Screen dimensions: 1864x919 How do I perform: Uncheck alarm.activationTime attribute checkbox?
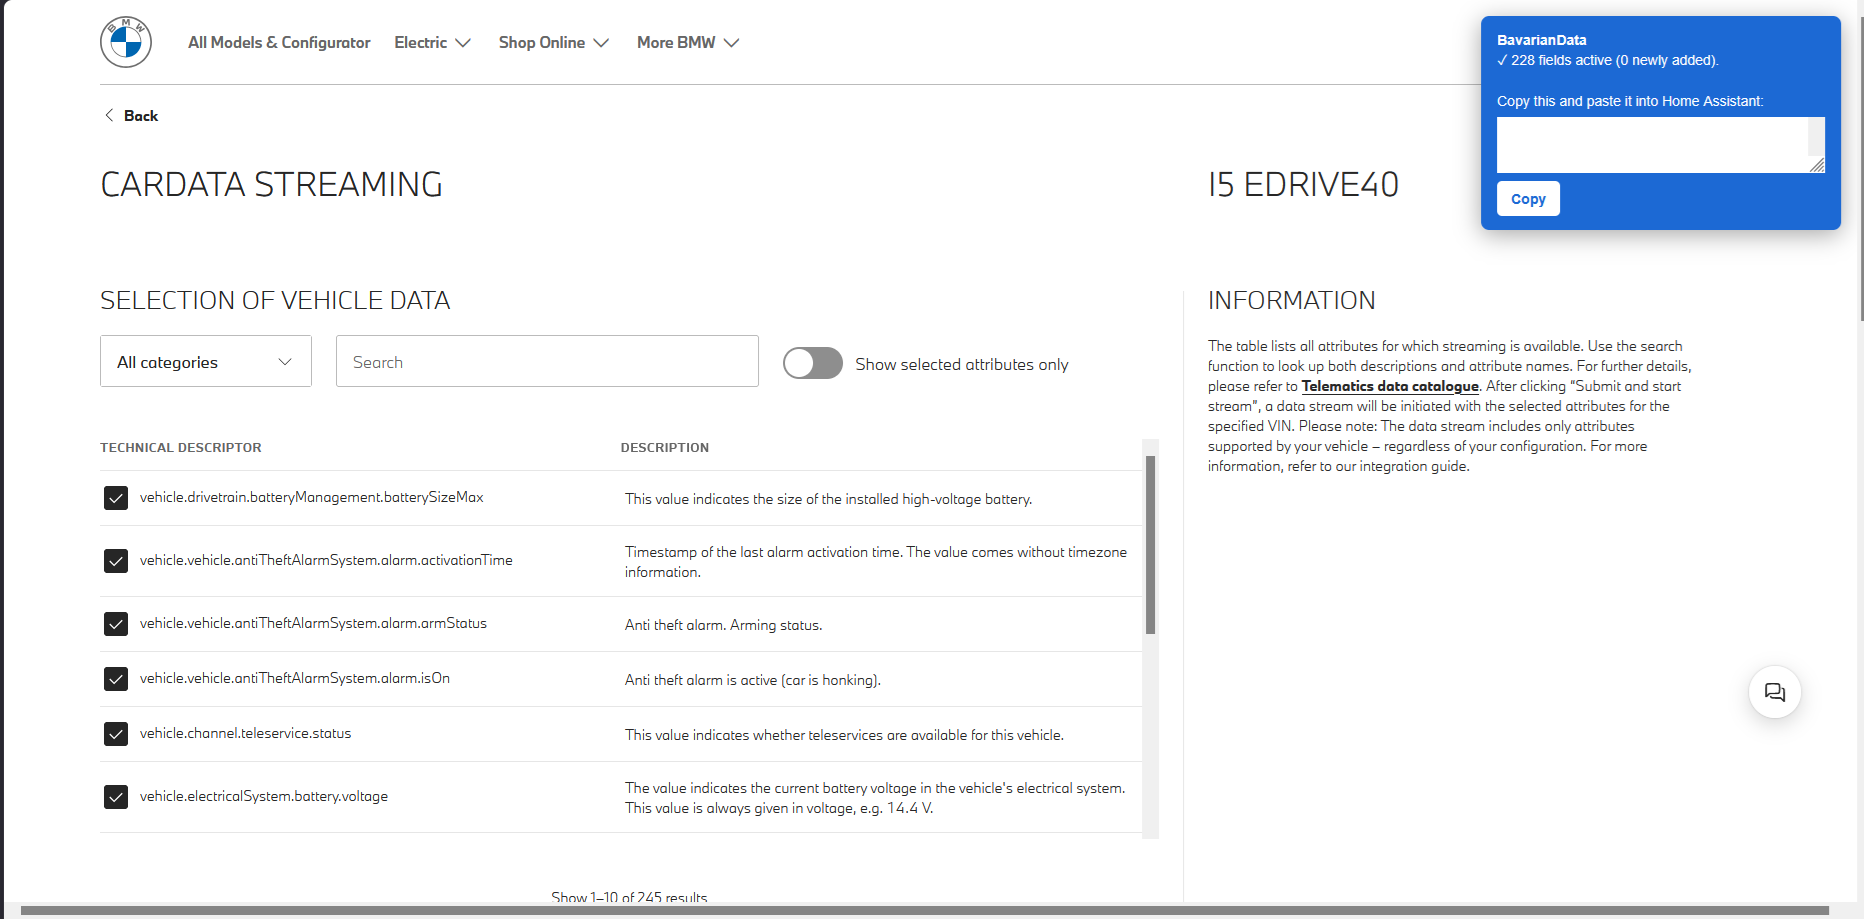coord(116,561)
